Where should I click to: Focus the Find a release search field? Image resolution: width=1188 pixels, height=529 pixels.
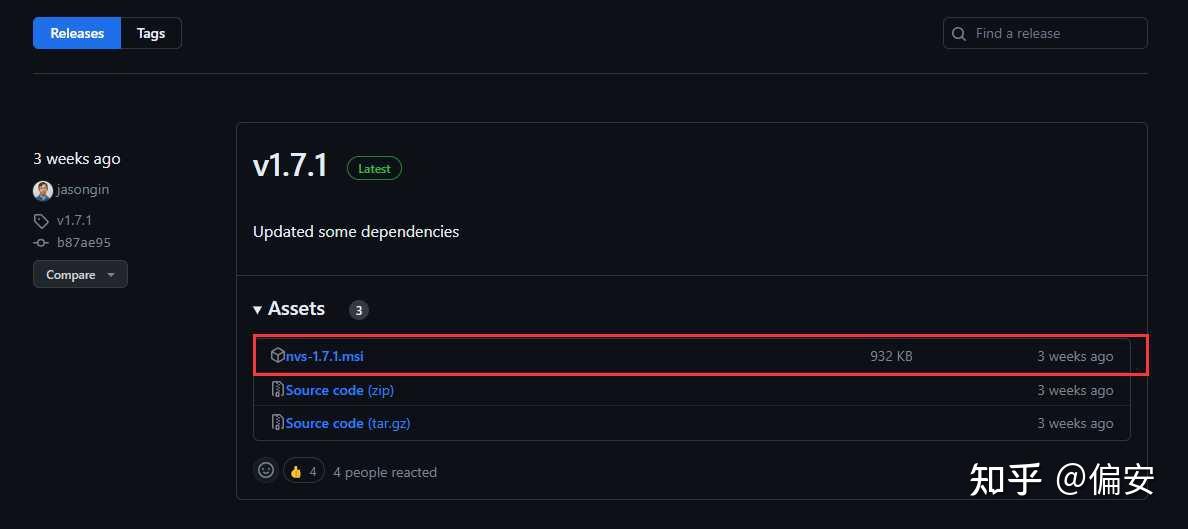[1055, 34]
